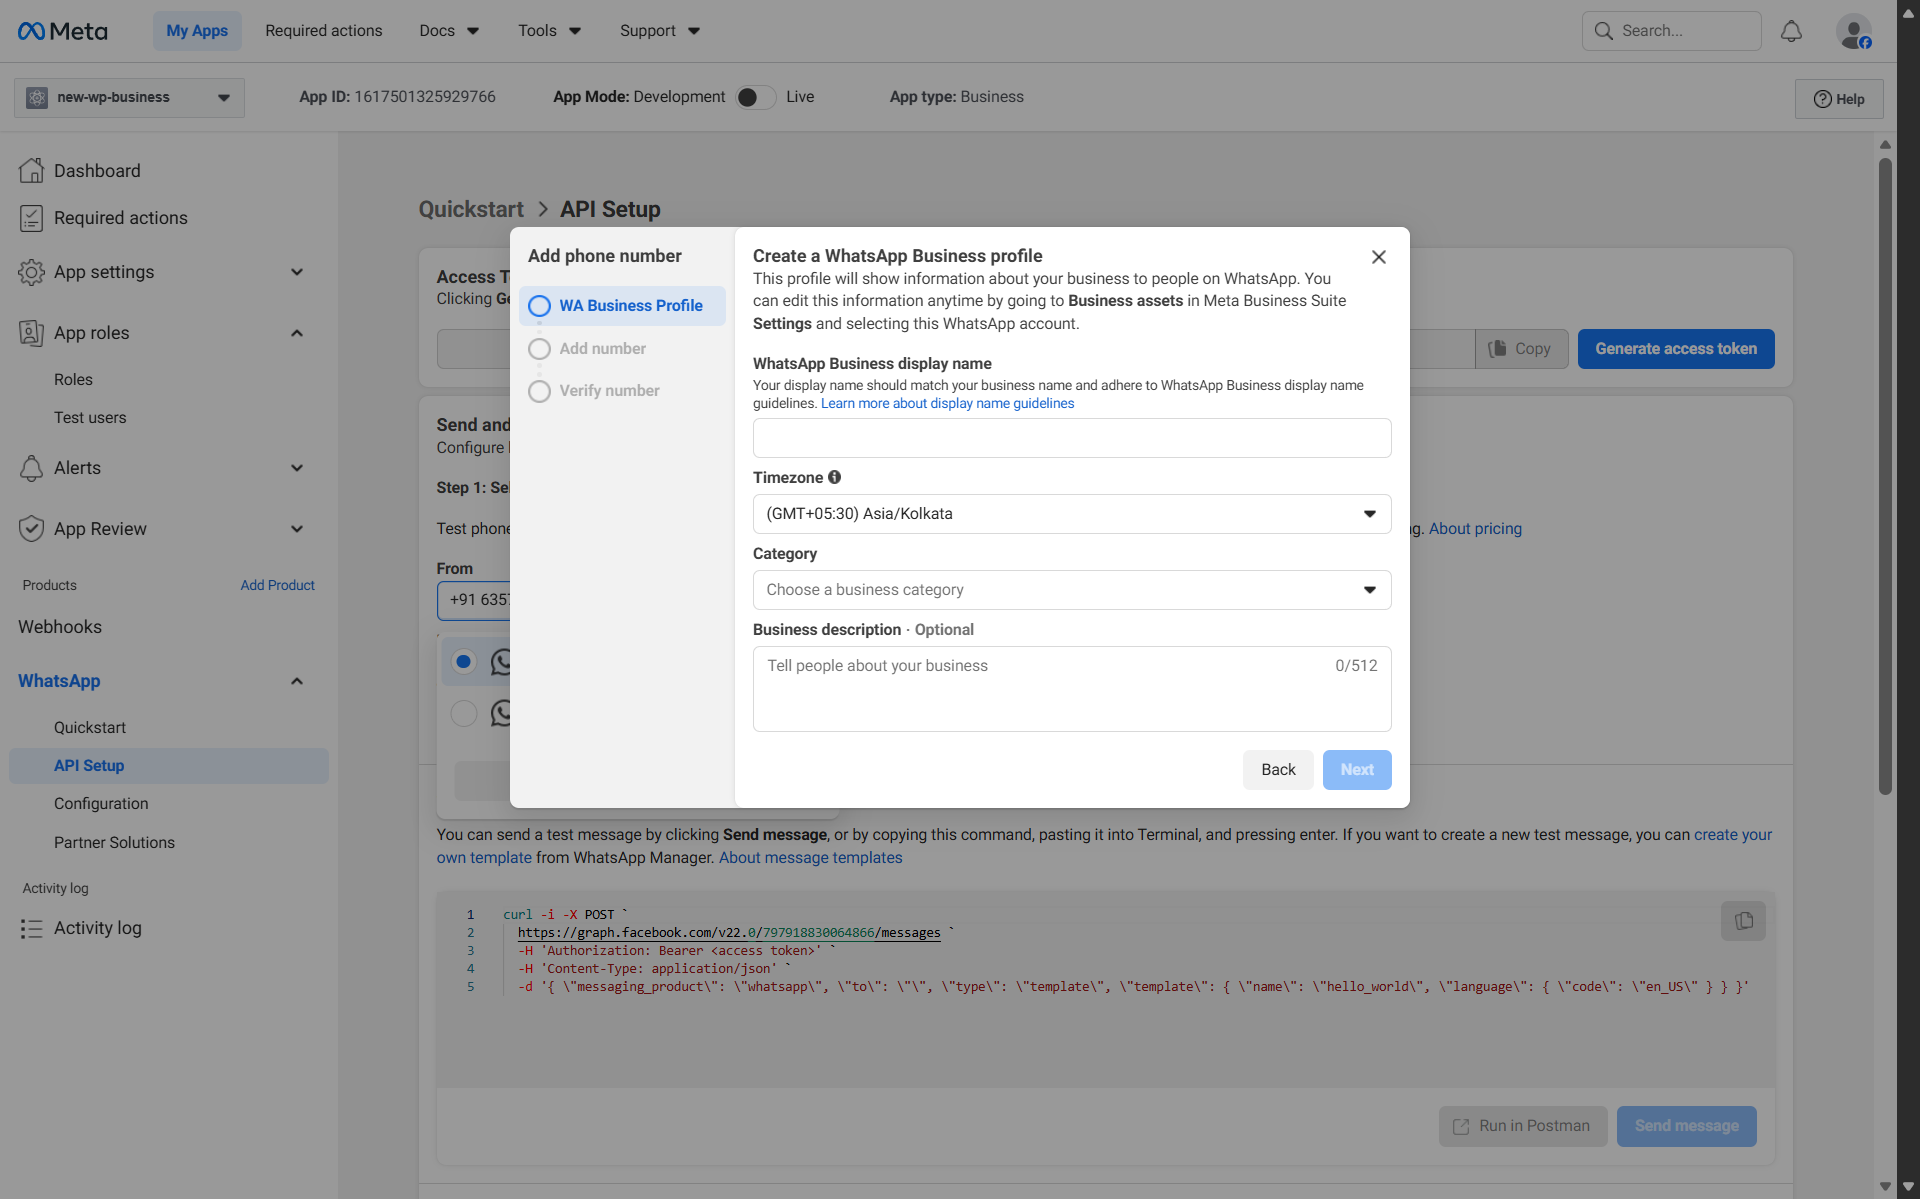Click the Timezone info icon
Screen dimensions: 1920x1199
(x=834, y=477)
